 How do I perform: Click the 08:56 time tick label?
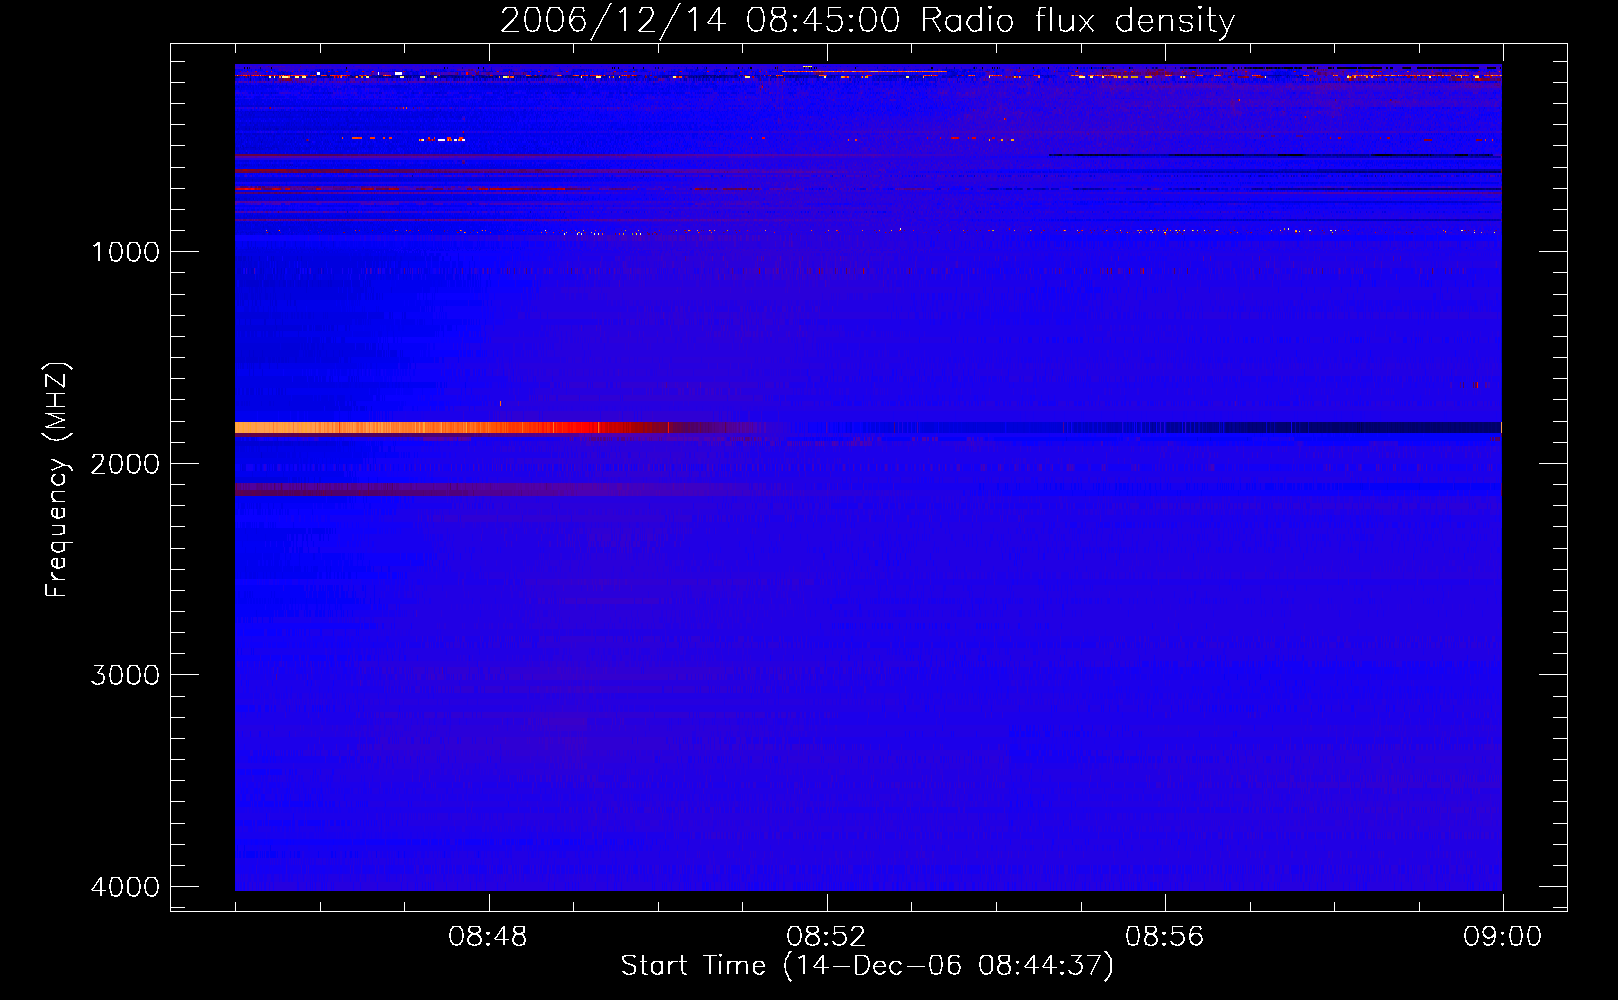tap(1164, 937)
